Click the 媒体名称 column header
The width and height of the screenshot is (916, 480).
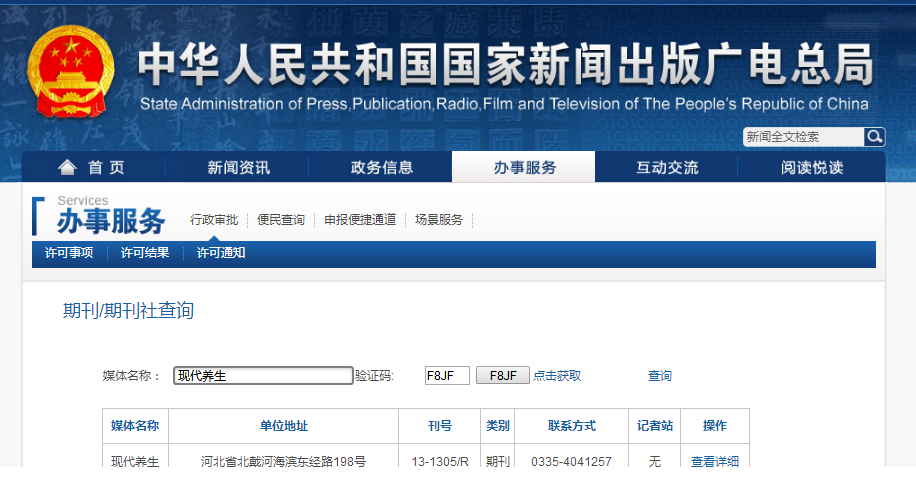(x=135, y=426)
